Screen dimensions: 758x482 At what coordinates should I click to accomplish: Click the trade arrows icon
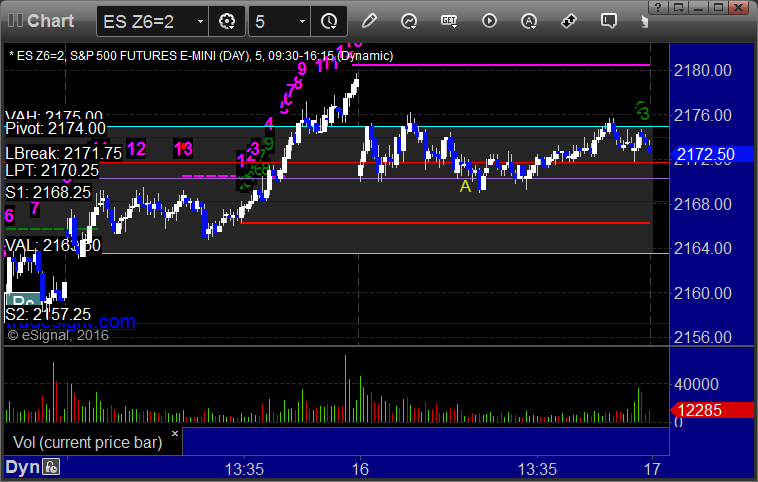point(569,21)
